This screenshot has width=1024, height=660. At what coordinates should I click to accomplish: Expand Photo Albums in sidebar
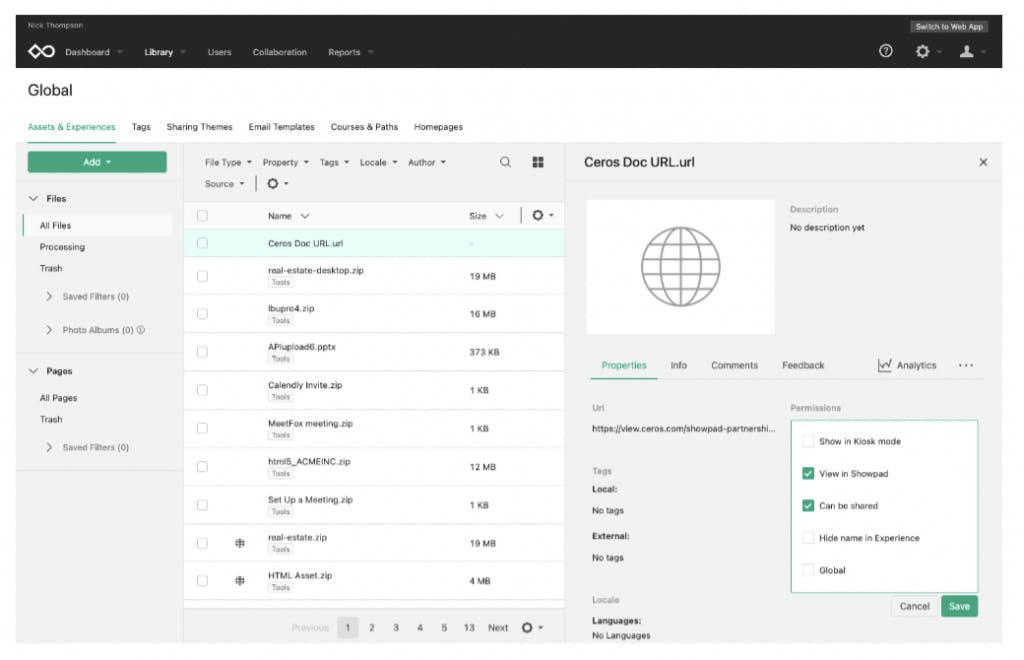pos(49,330)
